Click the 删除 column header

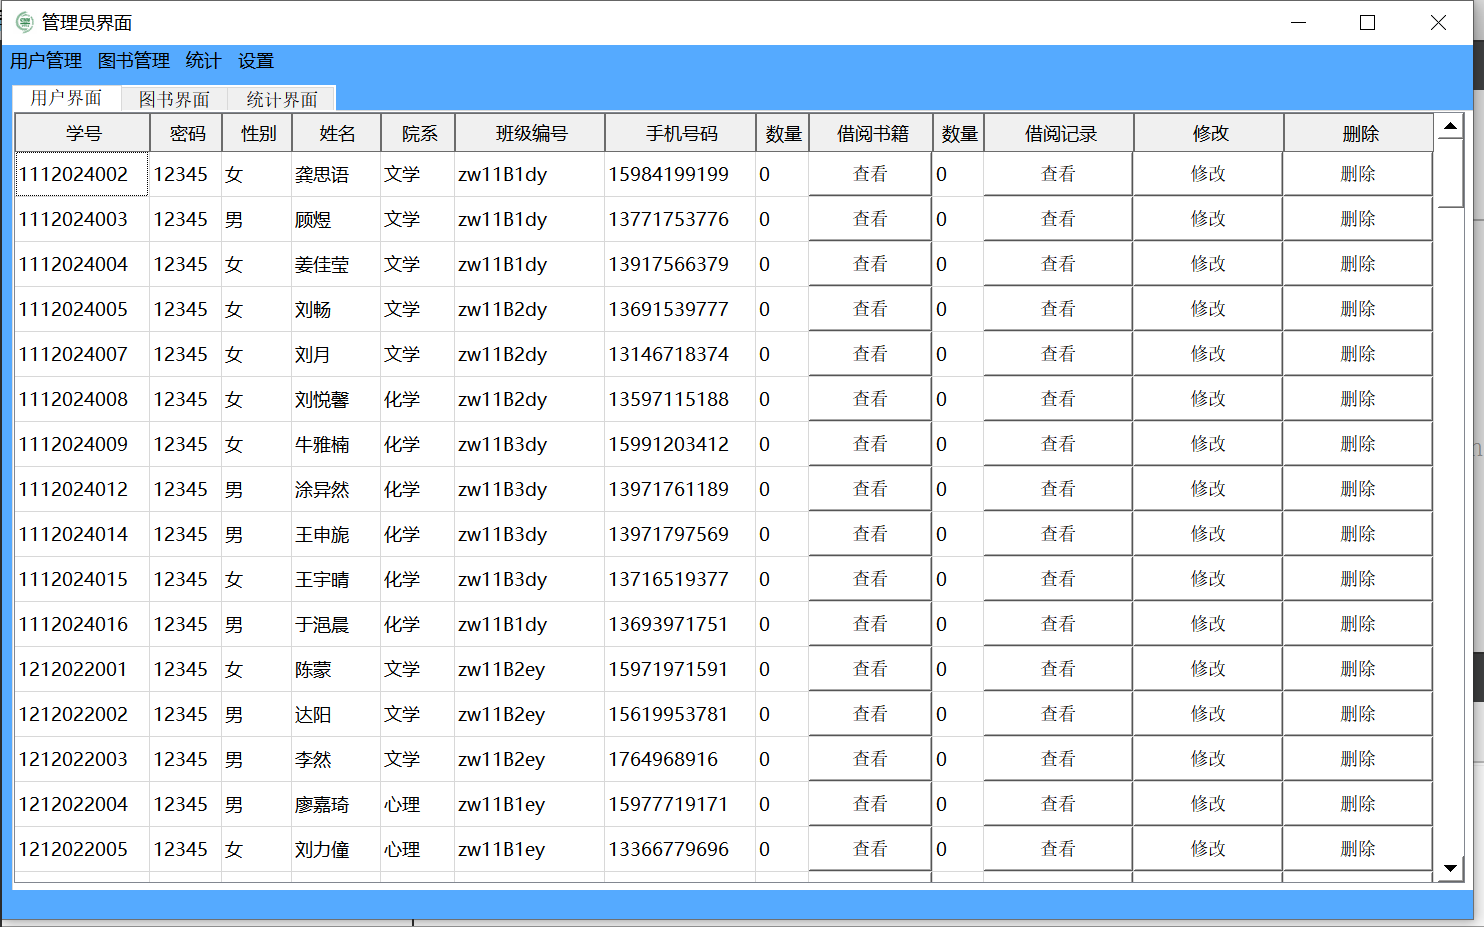click(1360, 133)
